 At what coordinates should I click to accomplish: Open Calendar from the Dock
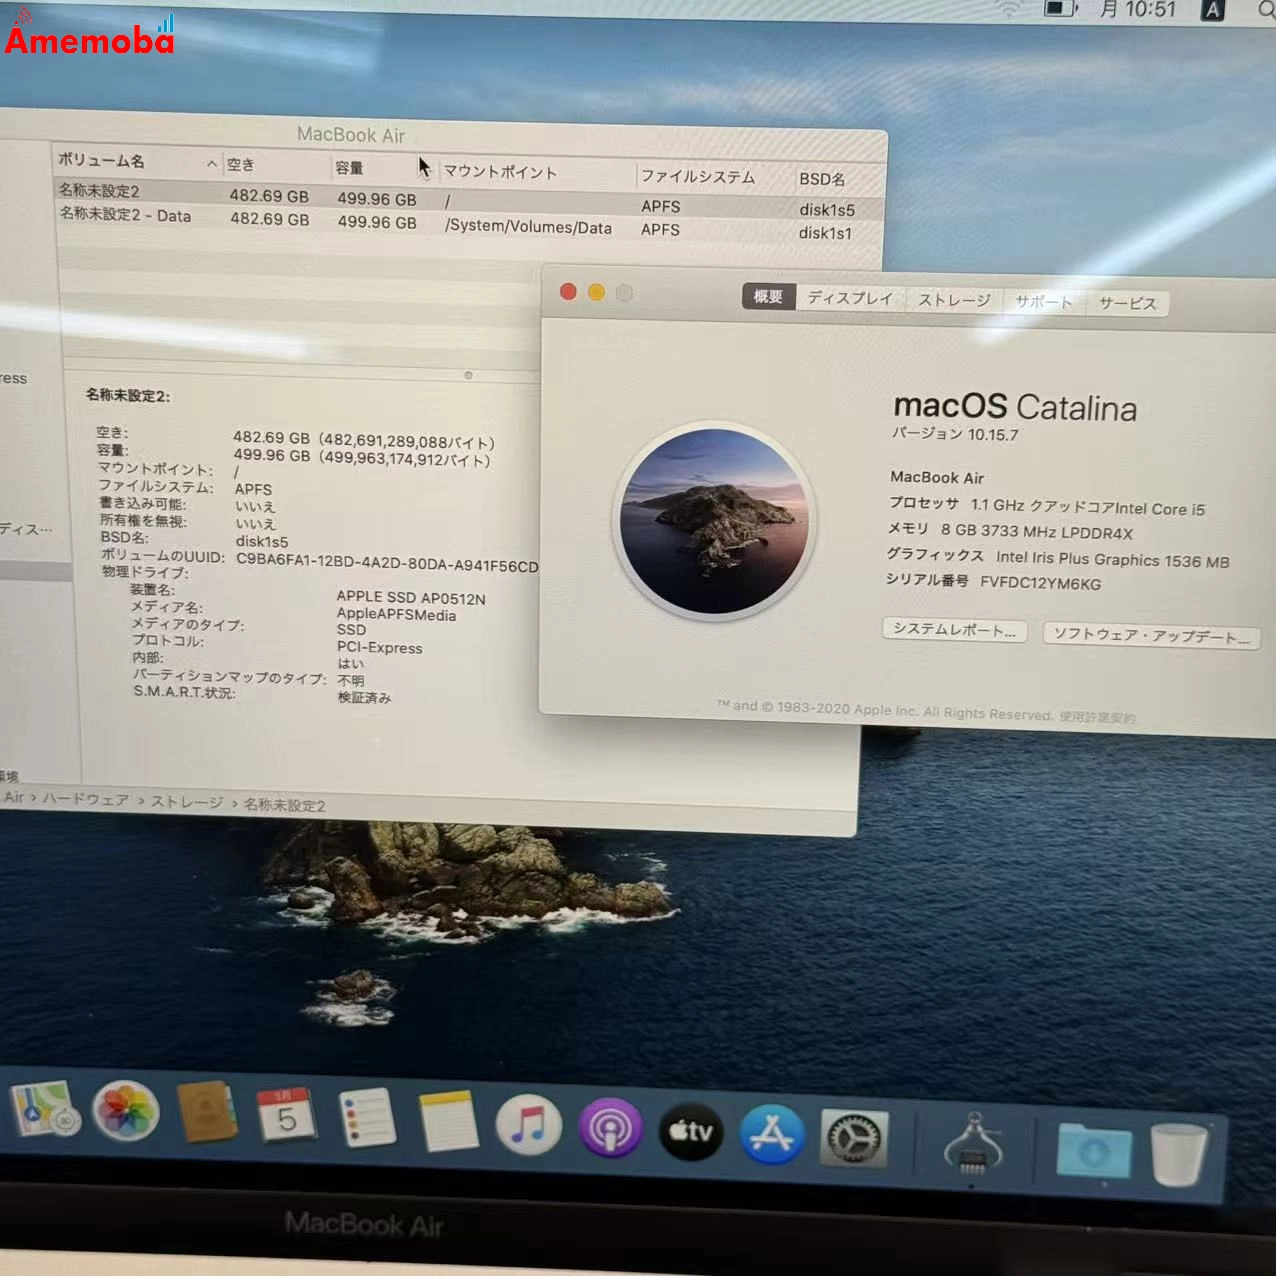click(x=287, y=1117)
